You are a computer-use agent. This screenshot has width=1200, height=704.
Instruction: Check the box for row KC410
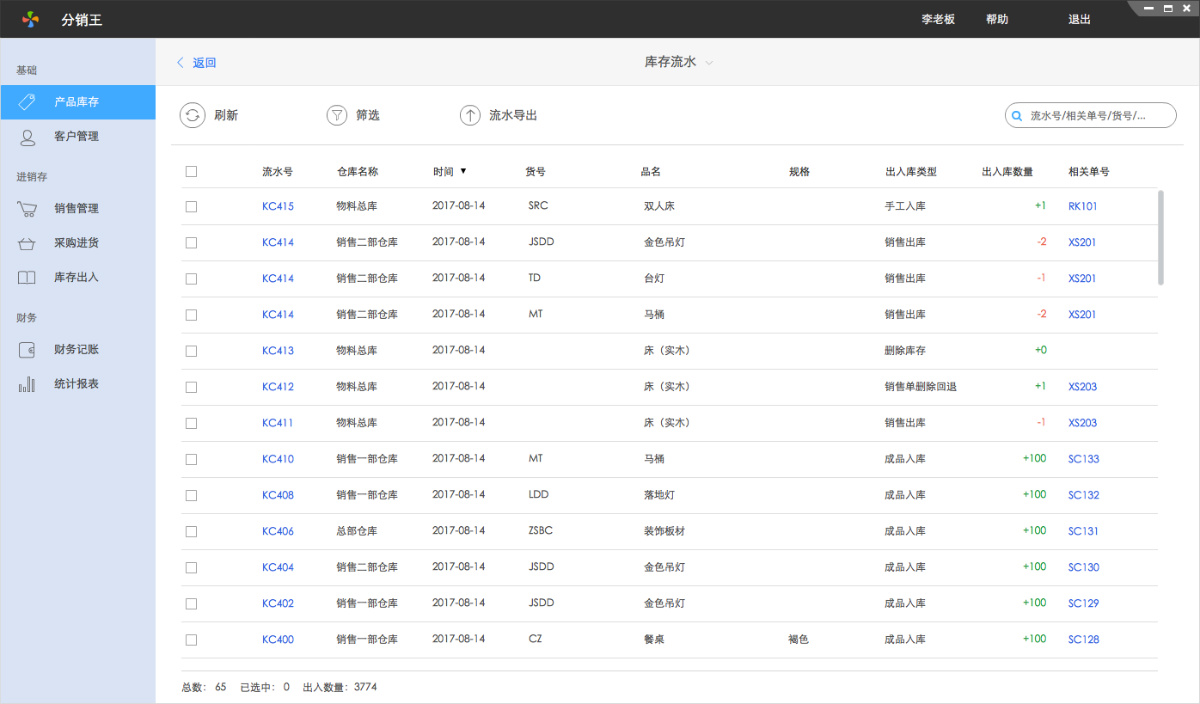click(191, 459)
